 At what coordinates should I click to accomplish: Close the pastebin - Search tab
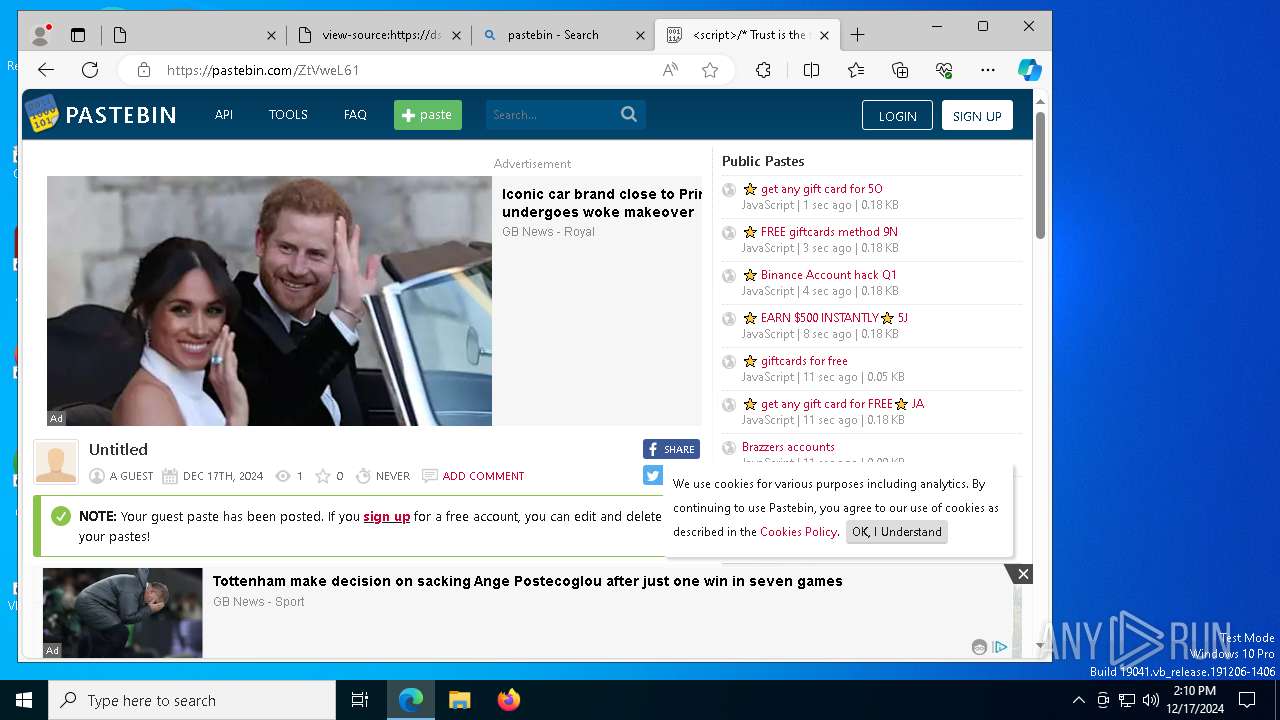pos(640,35)
